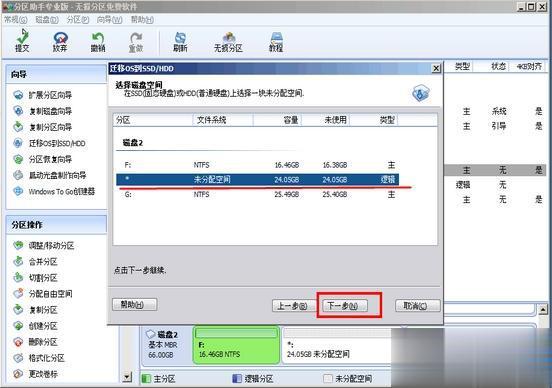Choose the 切割分区 operation icon
The width and height of the screenshot is (552, 388).
click(18, 277)
